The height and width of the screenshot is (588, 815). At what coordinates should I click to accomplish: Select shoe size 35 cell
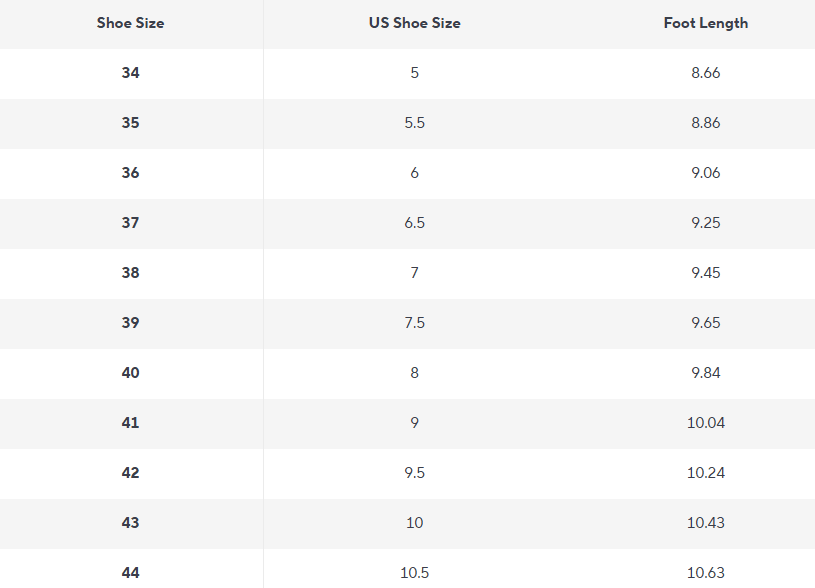click(130, 123)
